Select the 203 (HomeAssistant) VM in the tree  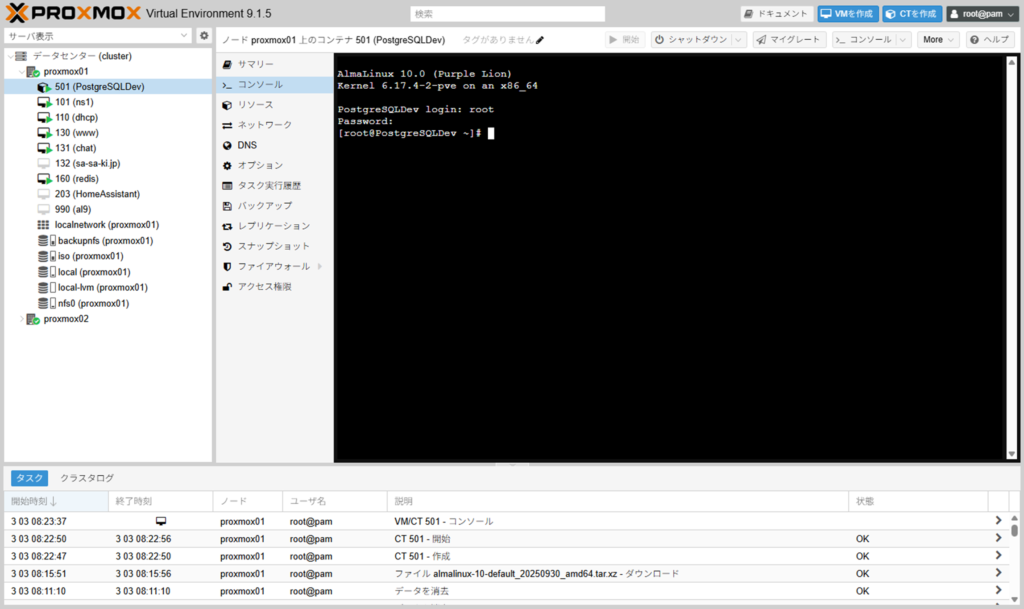[x=97, y=194]
